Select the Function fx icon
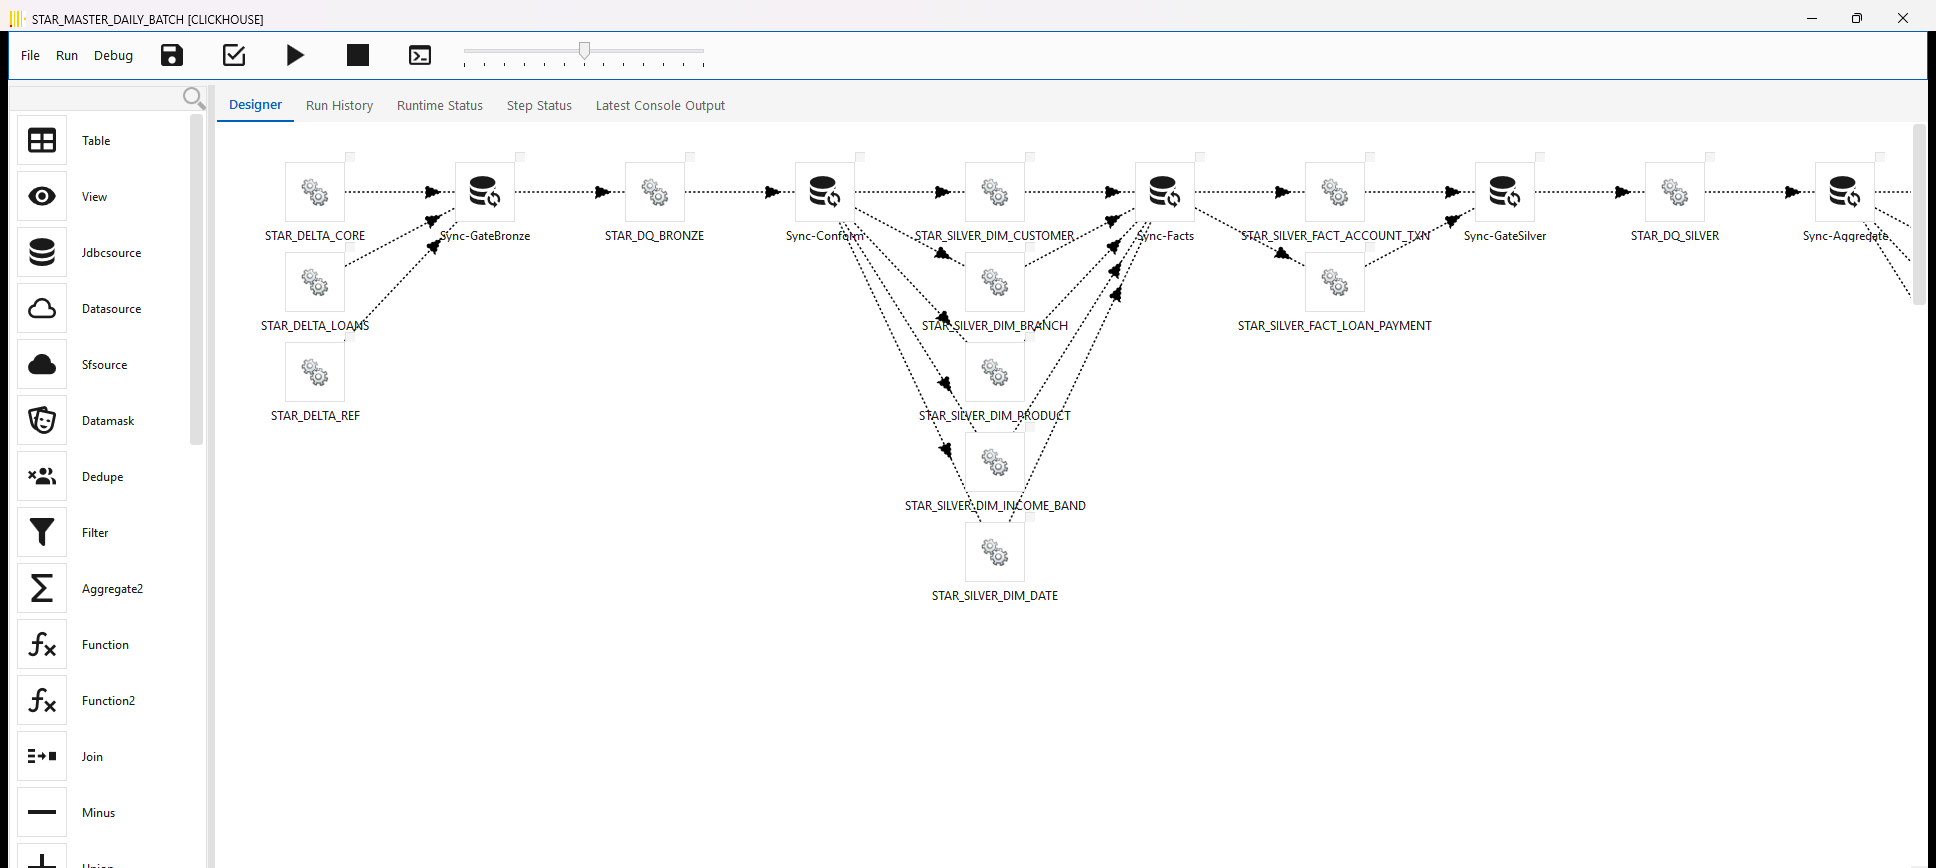 pos(42,645)
